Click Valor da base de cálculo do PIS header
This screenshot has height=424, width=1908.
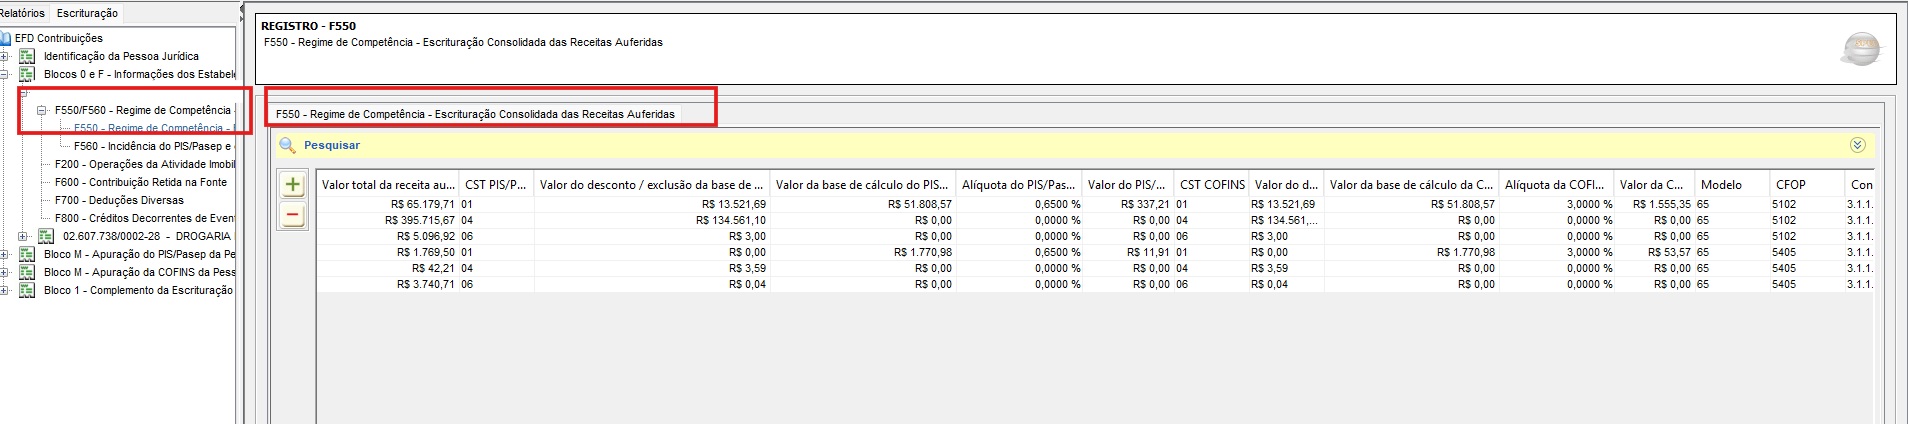862,184
